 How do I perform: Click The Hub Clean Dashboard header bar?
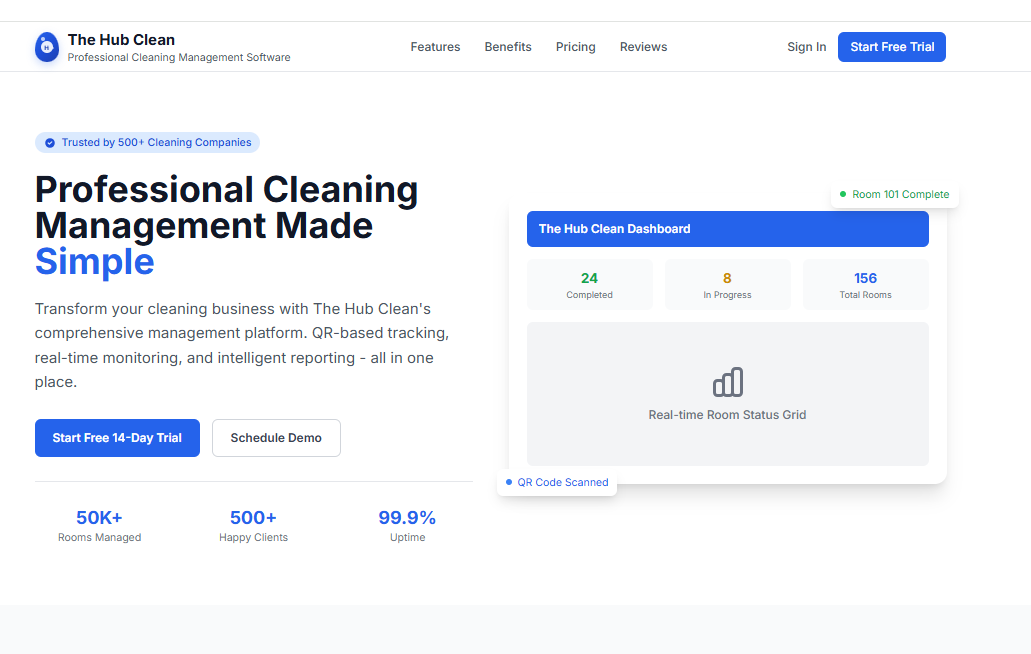[727, 228]
